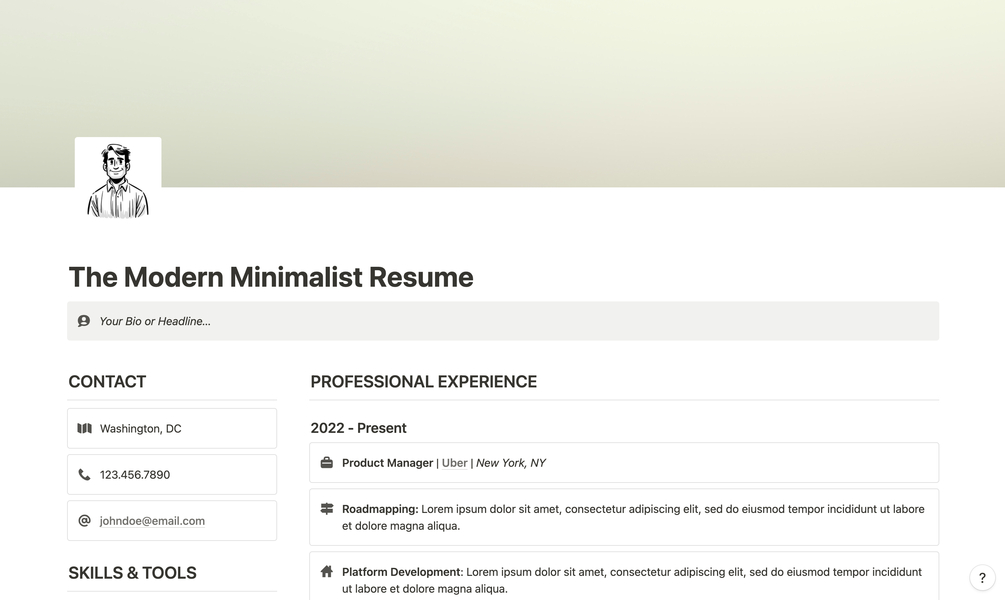Open the help question mark button
Viewport: 1005px width, 600px height.
point(982,578)
